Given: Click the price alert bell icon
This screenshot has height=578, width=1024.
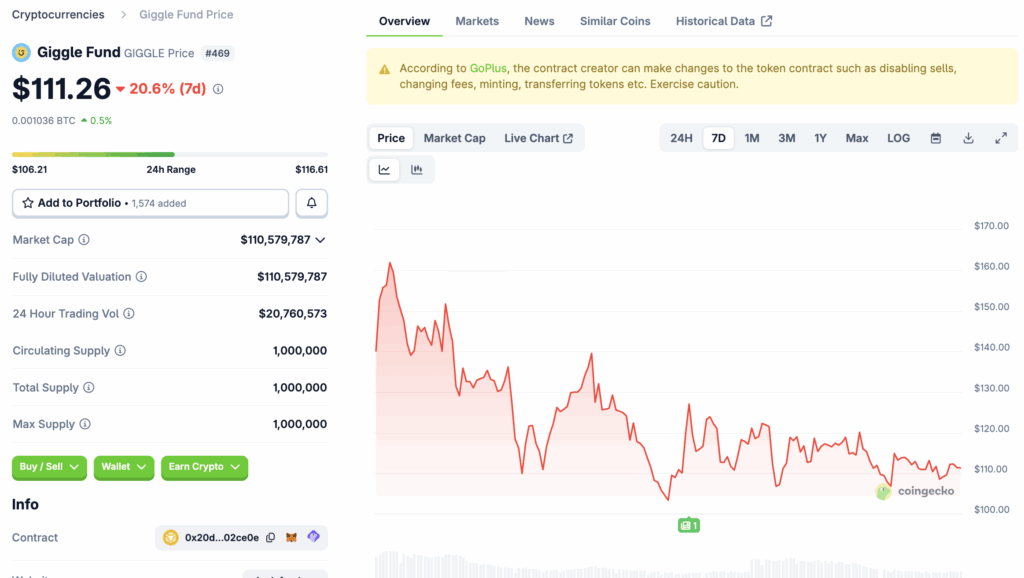Looking at the screenshot, I should click(x=312, y=203).
